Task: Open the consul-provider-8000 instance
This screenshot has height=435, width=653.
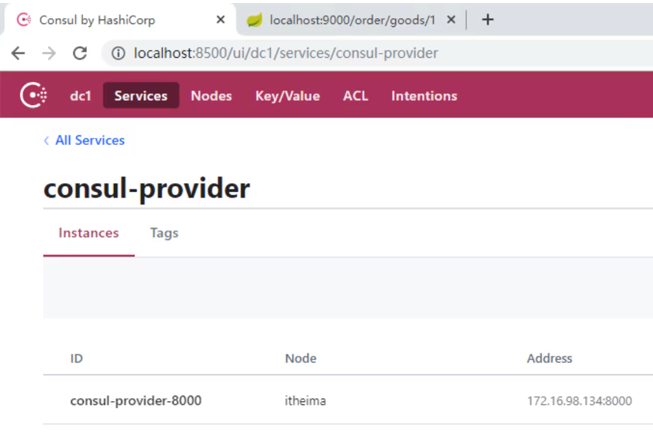Action: [136, 400]
